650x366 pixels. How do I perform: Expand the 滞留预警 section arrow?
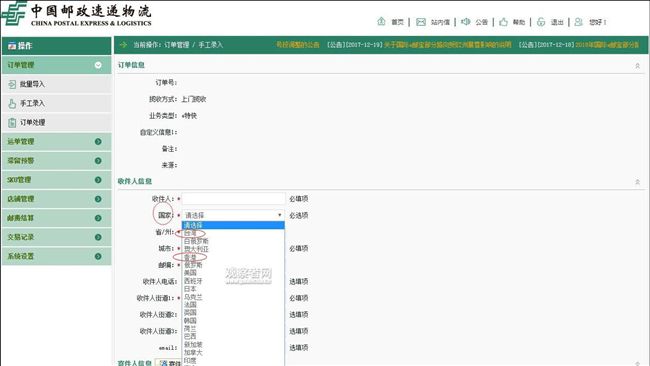[98, 161]
